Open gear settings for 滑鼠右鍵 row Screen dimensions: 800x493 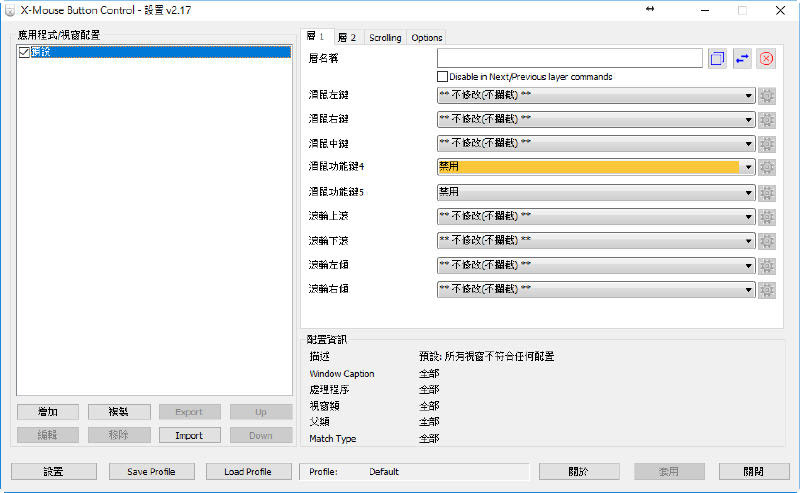pos(767,120)
